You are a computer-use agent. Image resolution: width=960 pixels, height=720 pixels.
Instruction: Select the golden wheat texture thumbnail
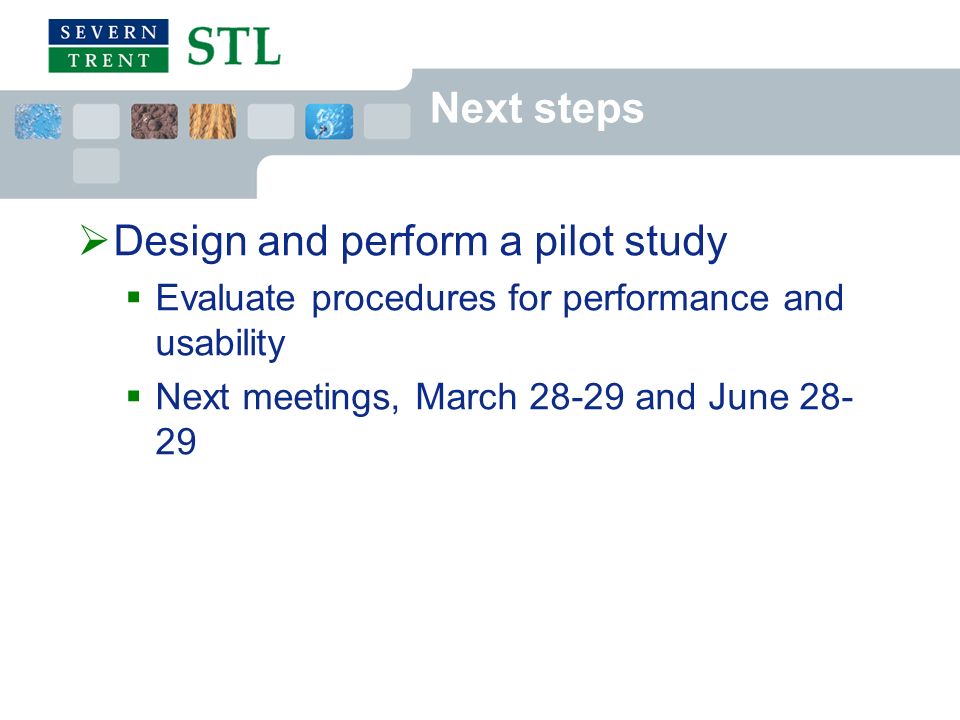[x=212, y=121]
